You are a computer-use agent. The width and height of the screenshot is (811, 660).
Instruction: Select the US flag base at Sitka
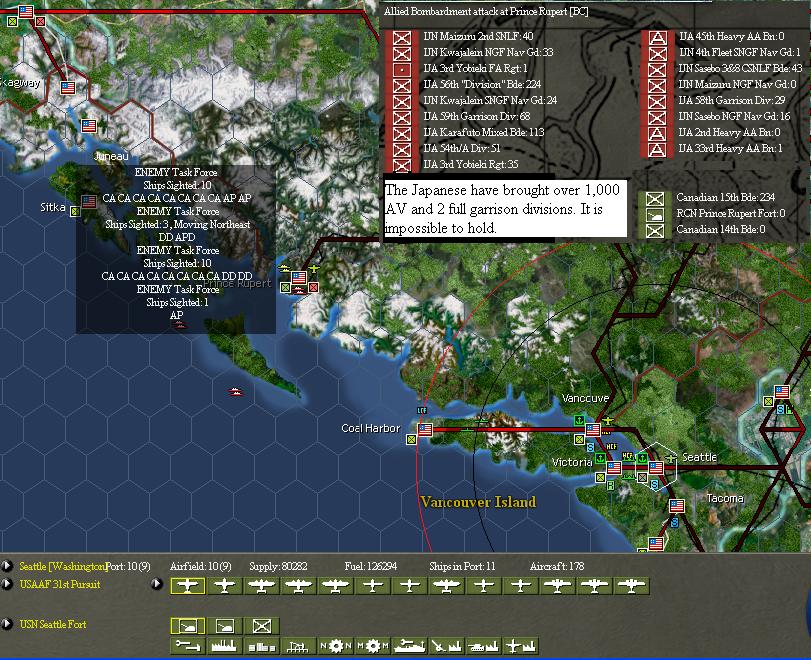[89, 201]
